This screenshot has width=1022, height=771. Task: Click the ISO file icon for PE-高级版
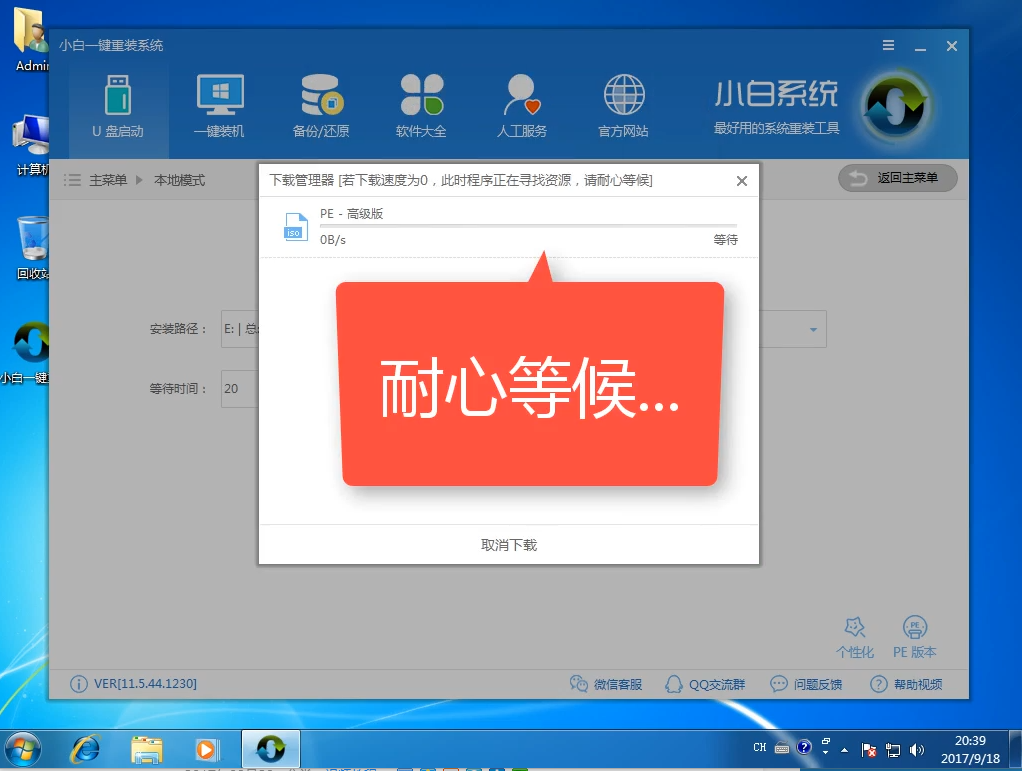294,227
